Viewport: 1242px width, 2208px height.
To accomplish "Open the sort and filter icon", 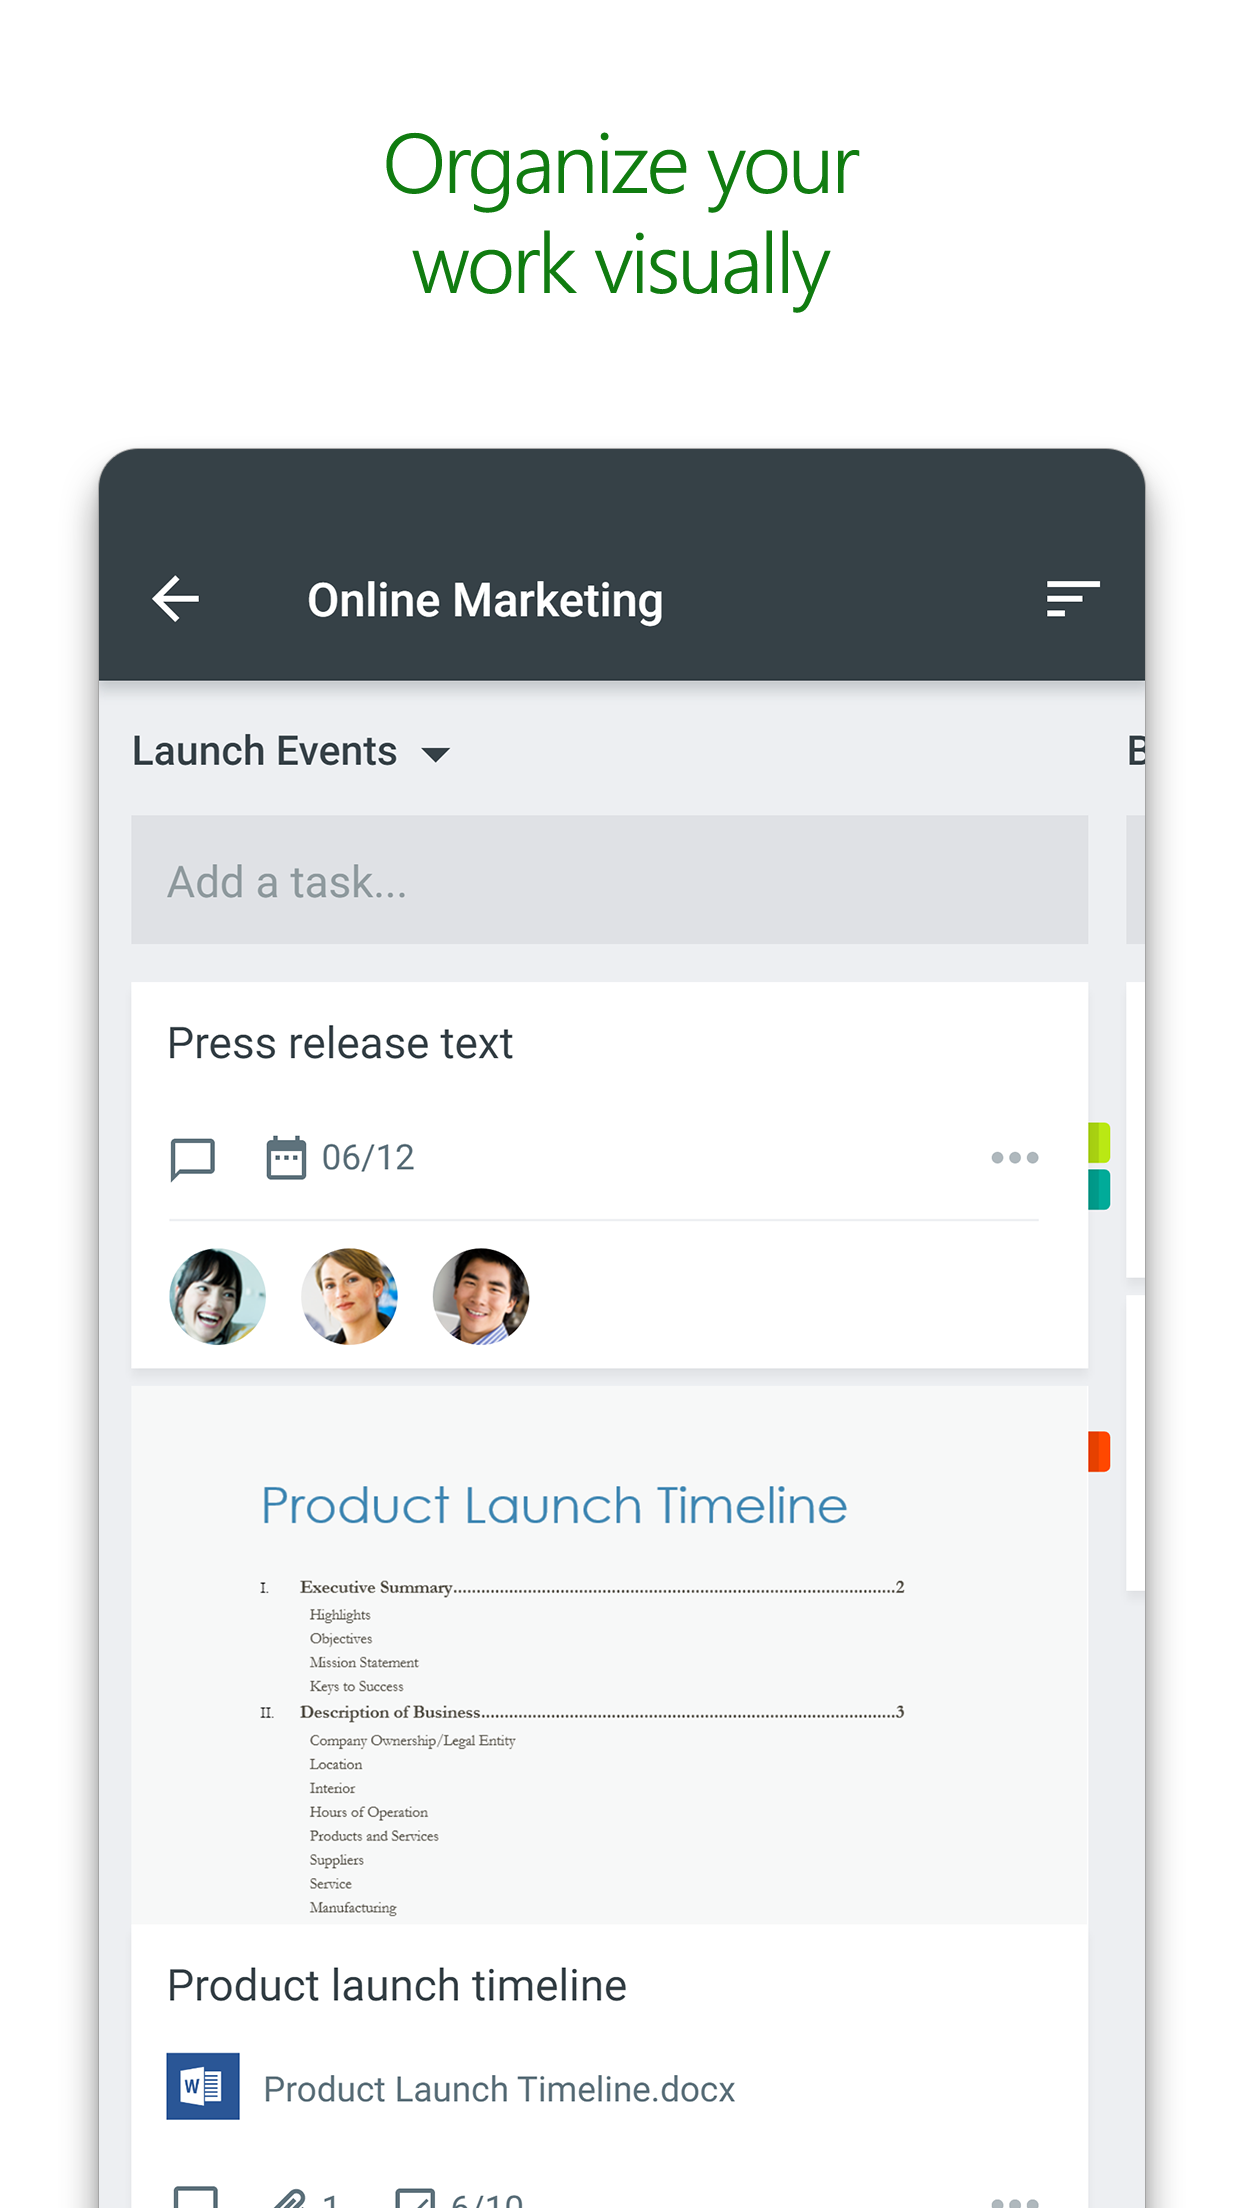I will point(1072,599).
